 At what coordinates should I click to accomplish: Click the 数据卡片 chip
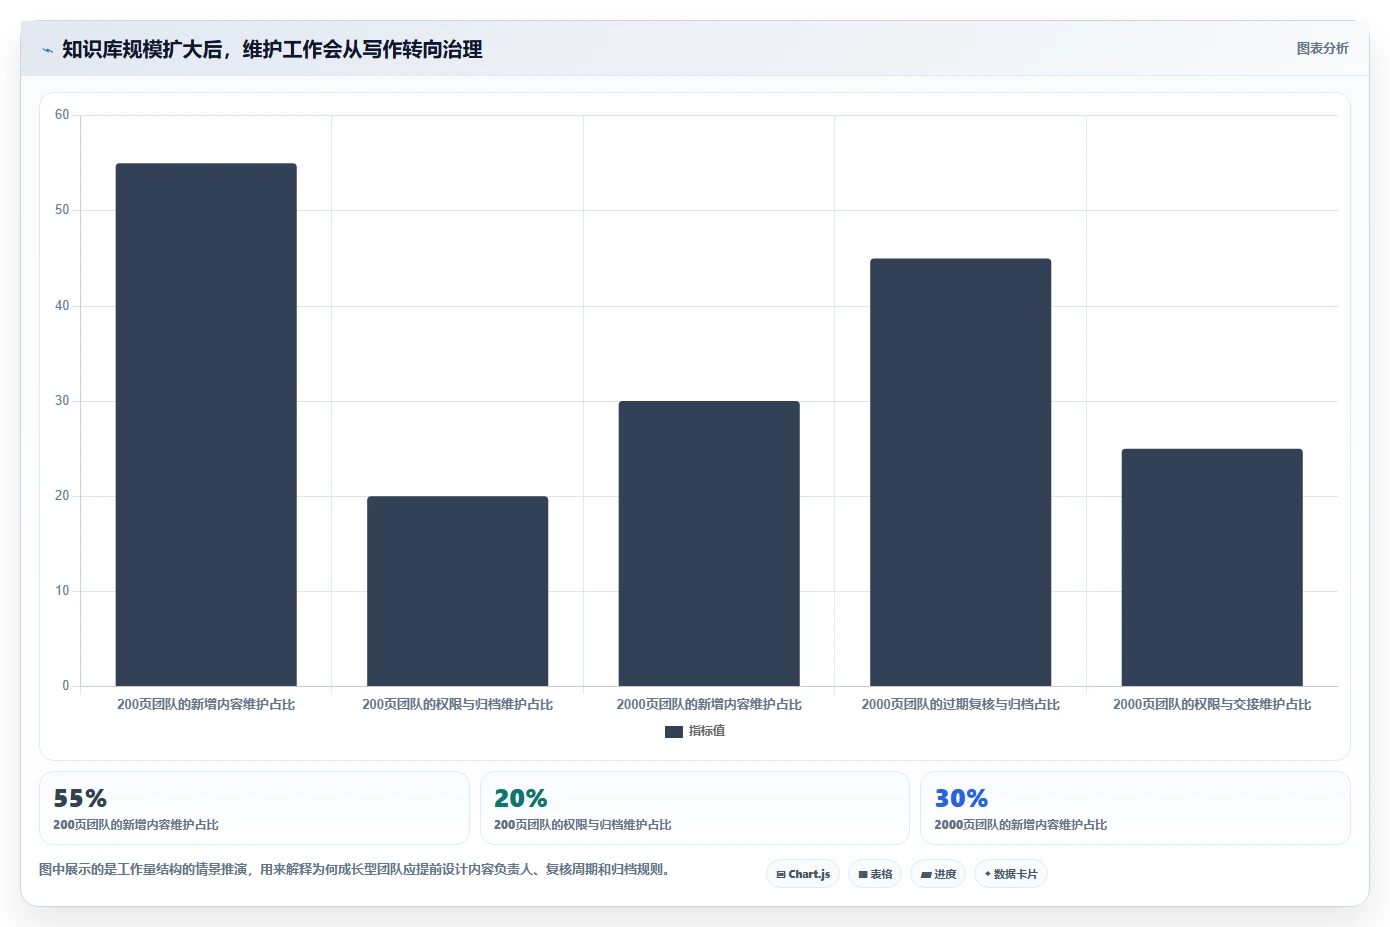pos(1011,874)
